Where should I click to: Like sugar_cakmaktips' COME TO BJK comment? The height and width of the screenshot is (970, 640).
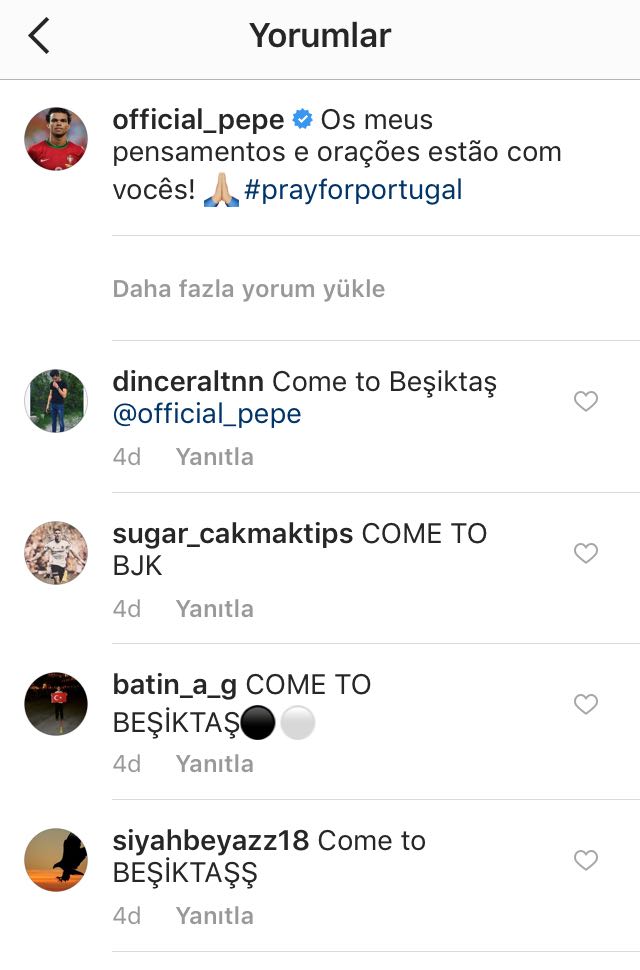(586, 552)
